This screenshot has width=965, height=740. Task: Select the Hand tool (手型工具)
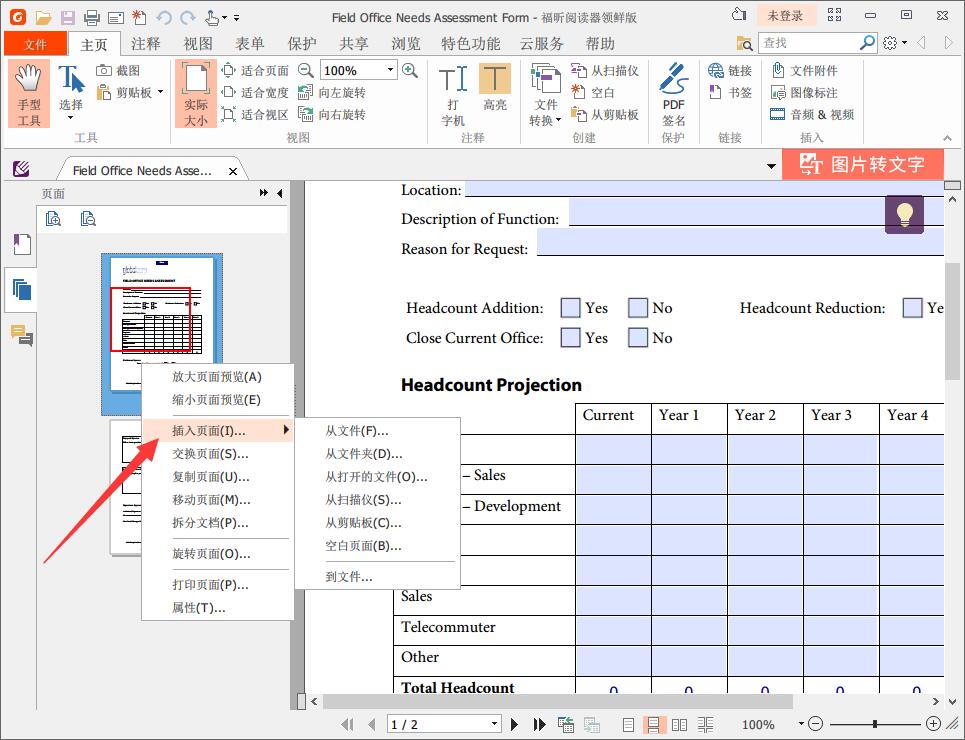[28, 94]
